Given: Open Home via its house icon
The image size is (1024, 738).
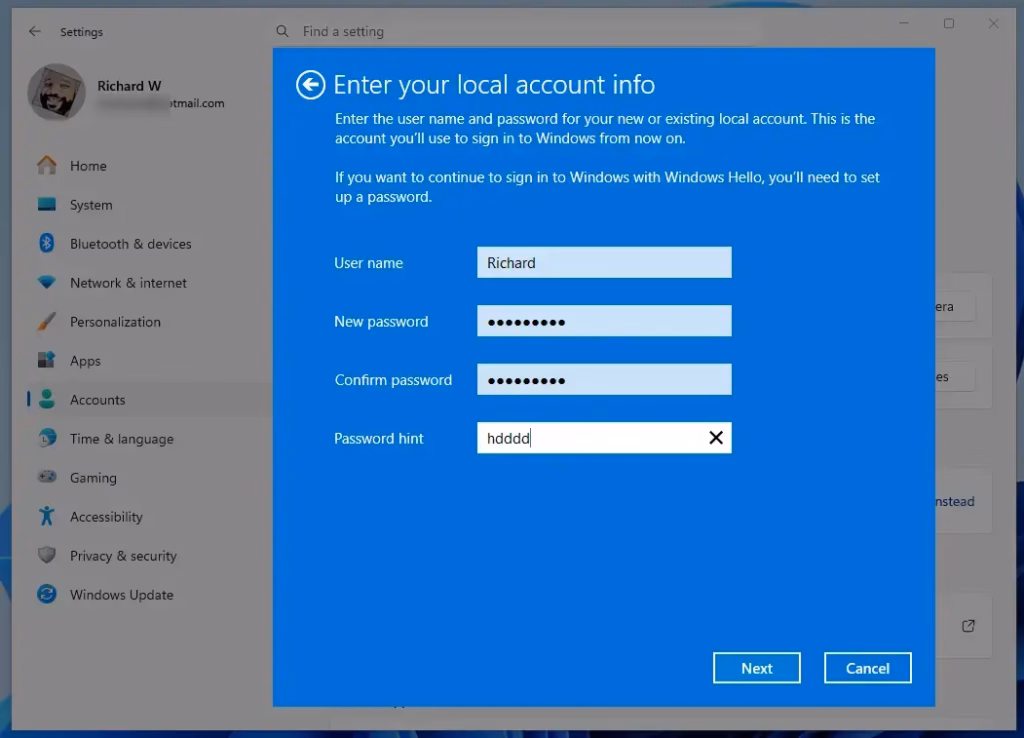Looking at the screenshot, I should (x=46, y=166).
